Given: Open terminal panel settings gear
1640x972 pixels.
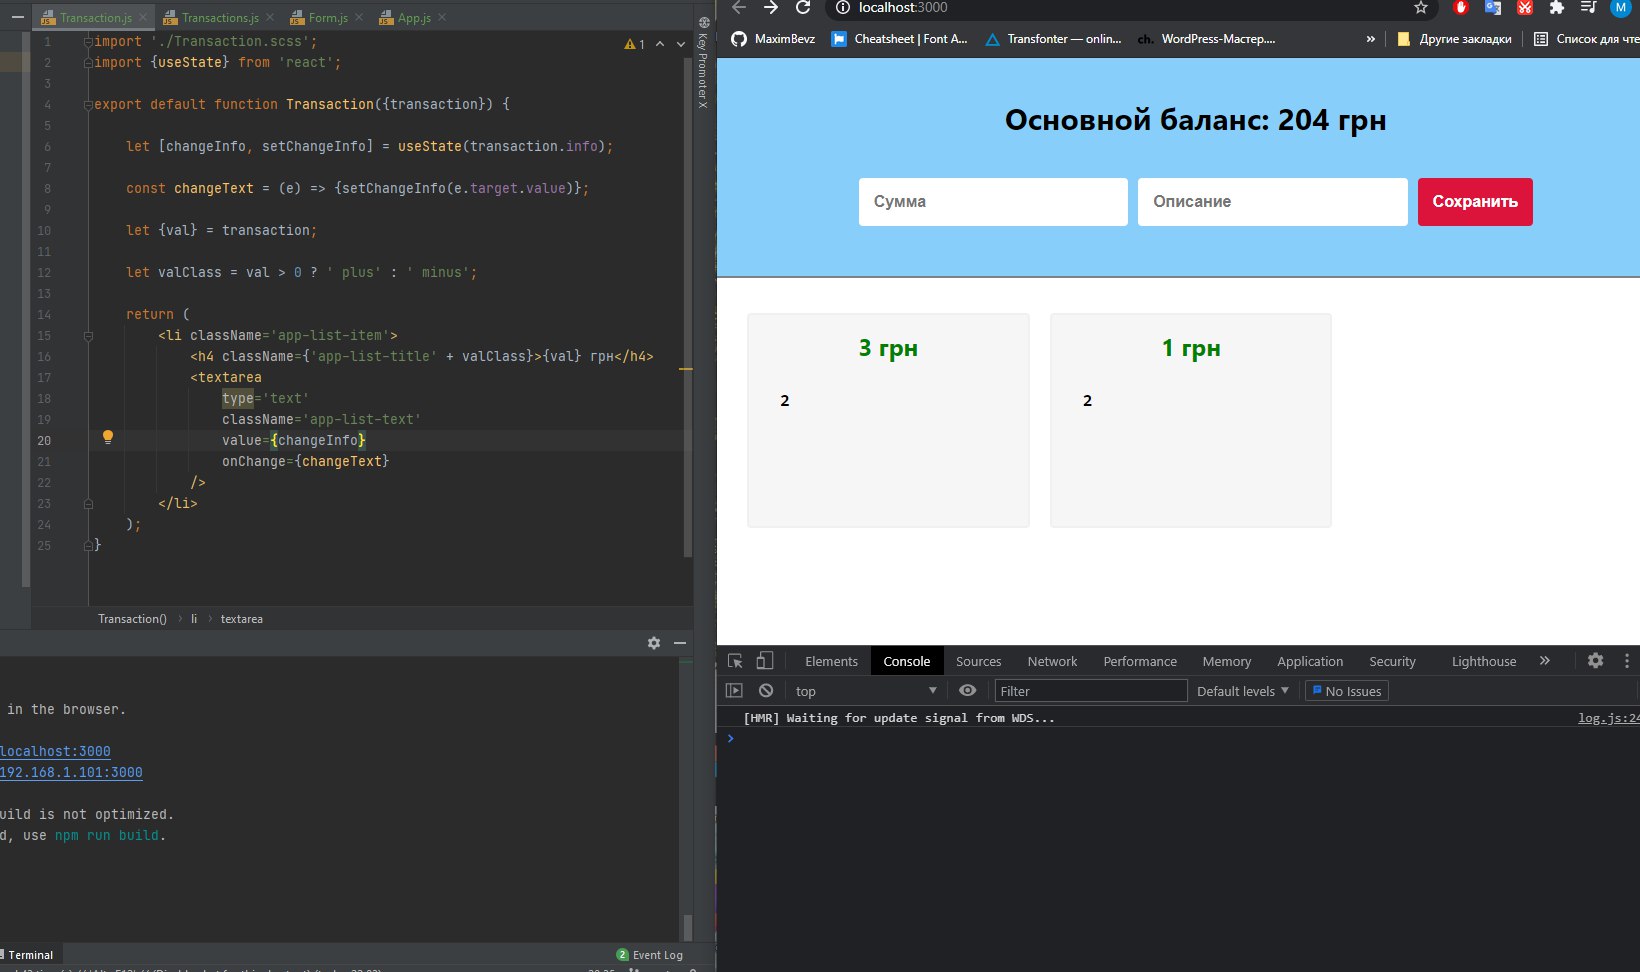Looking at the screenshot, I should pyautogui.click(x=654, y=643).
